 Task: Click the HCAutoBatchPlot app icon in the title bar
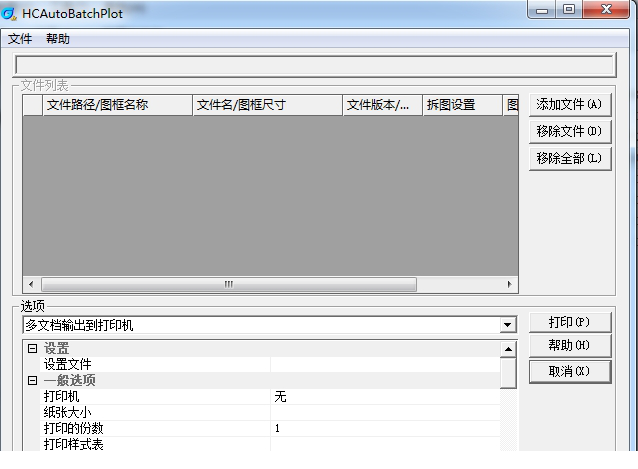pos(9,13)
